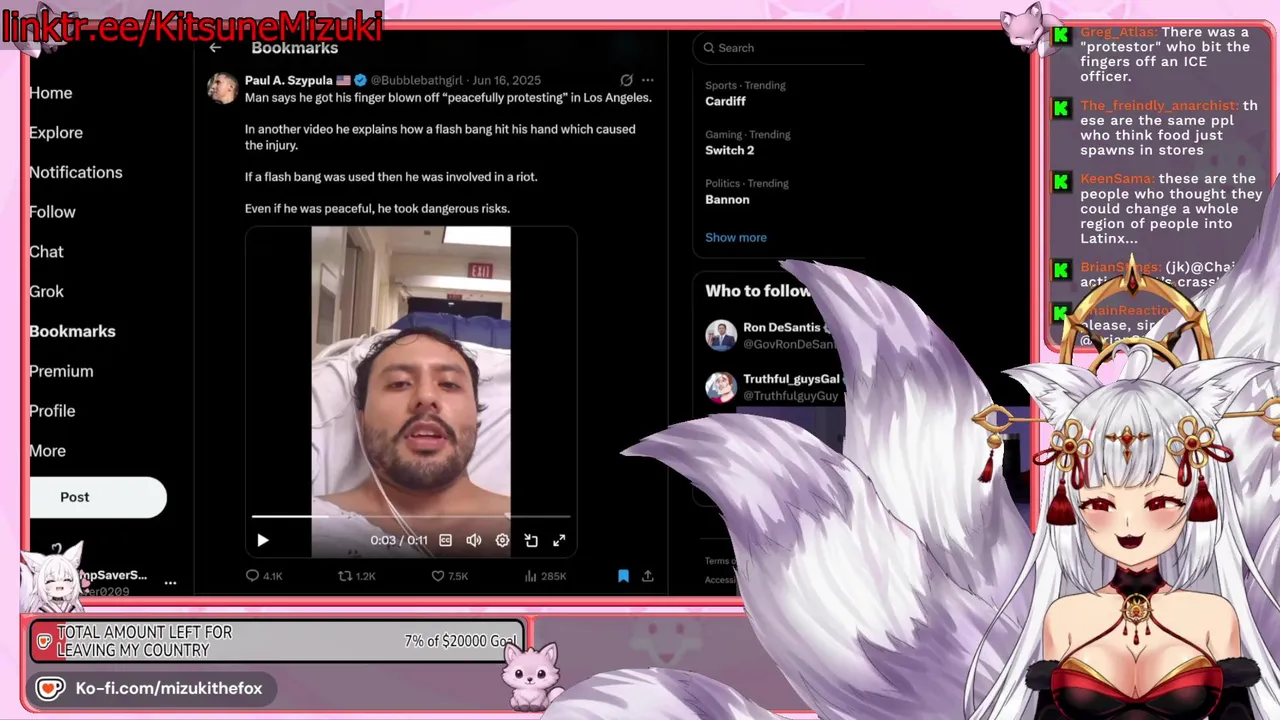Open Follow in the sidebar
Screen dimensions: 1280x720
pos(52,212)
